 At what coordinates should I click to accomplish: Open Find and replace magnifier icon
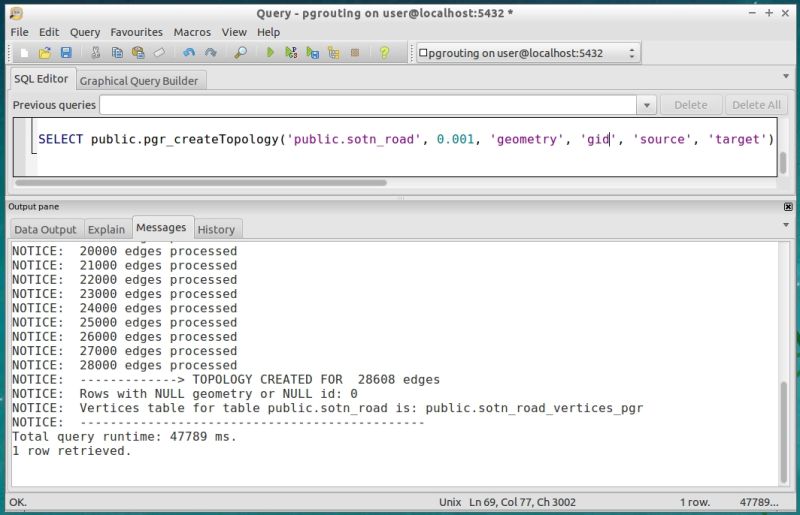(240, 53)
